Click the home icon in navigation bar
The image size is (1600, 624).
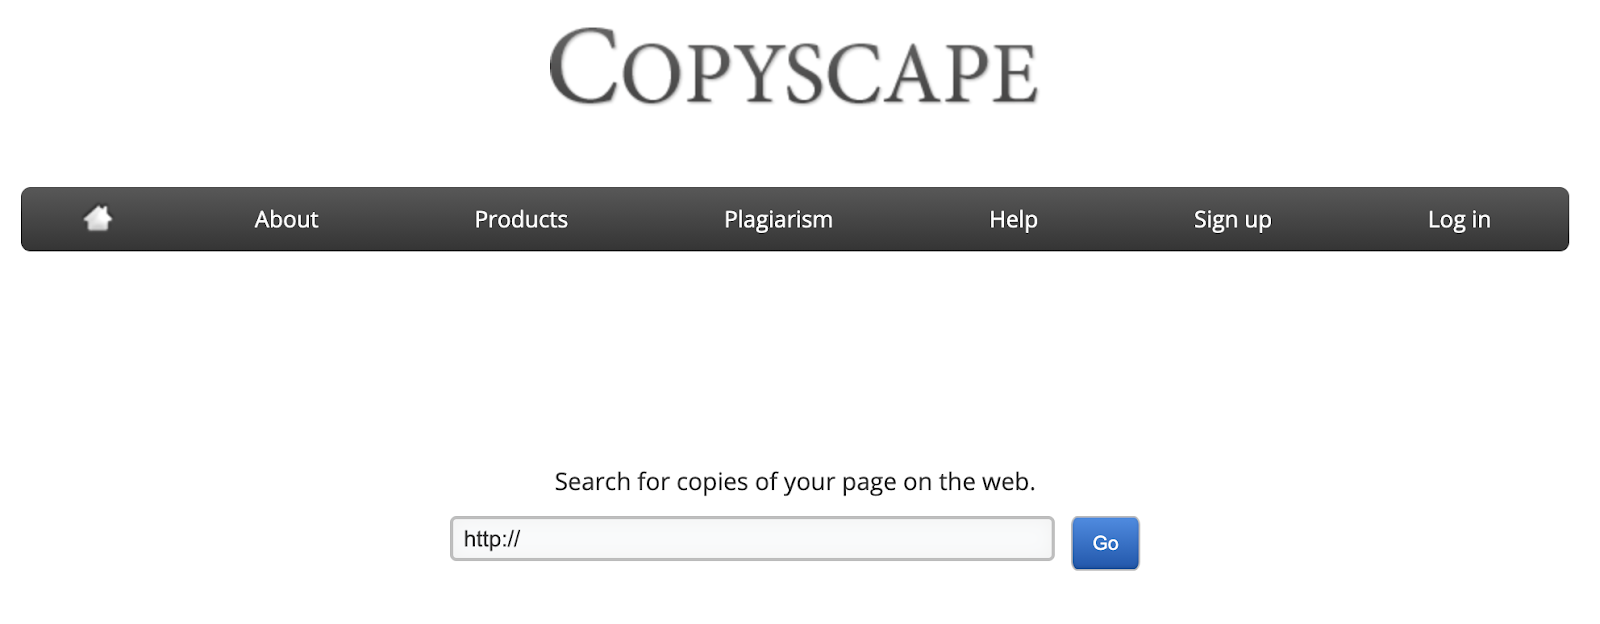[x=98, y=218]
